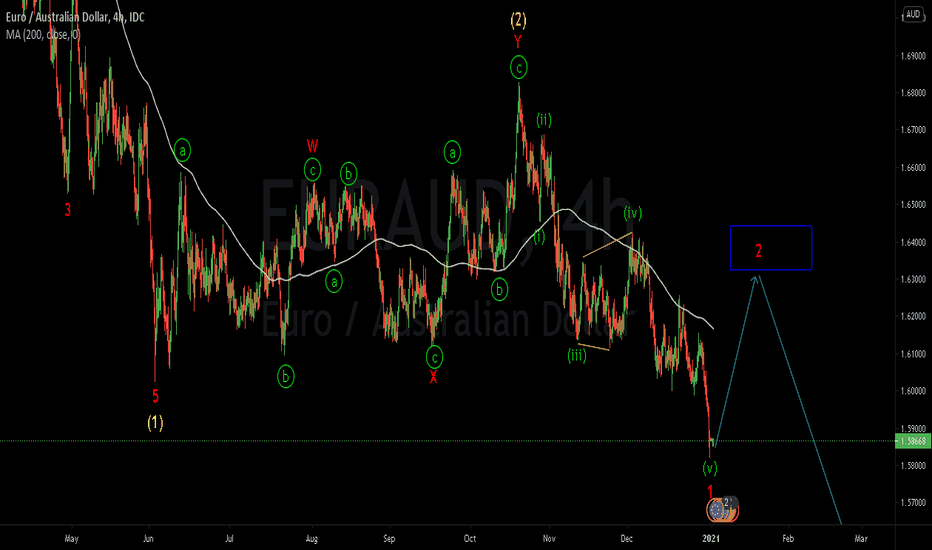Select the green (iv) wave label
932x550 pixels.
coord(632,213)
